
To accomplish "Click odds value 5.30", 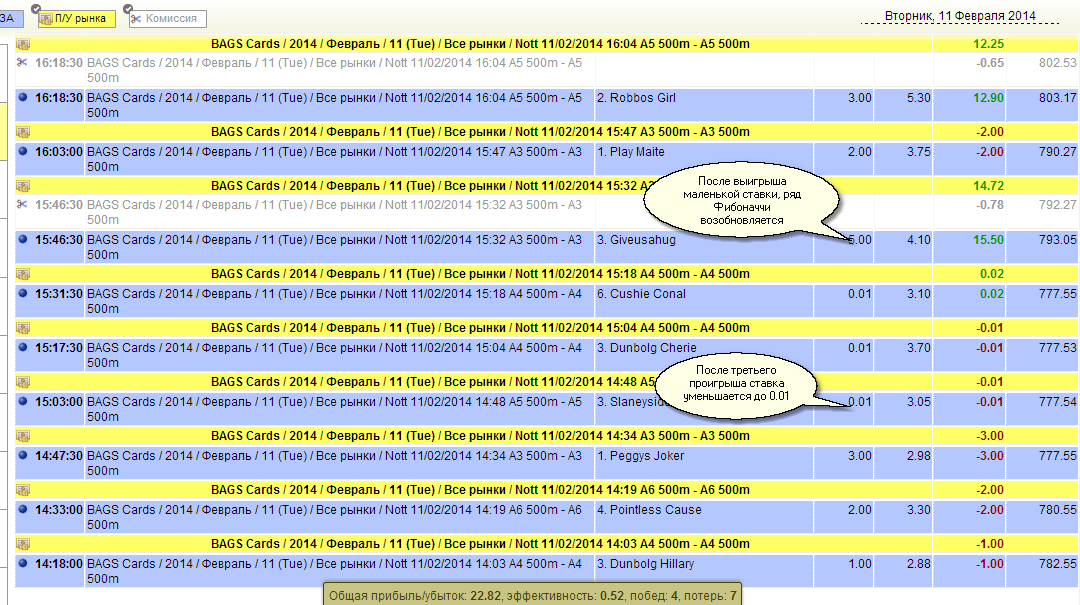I will click(x=919, y=98).
